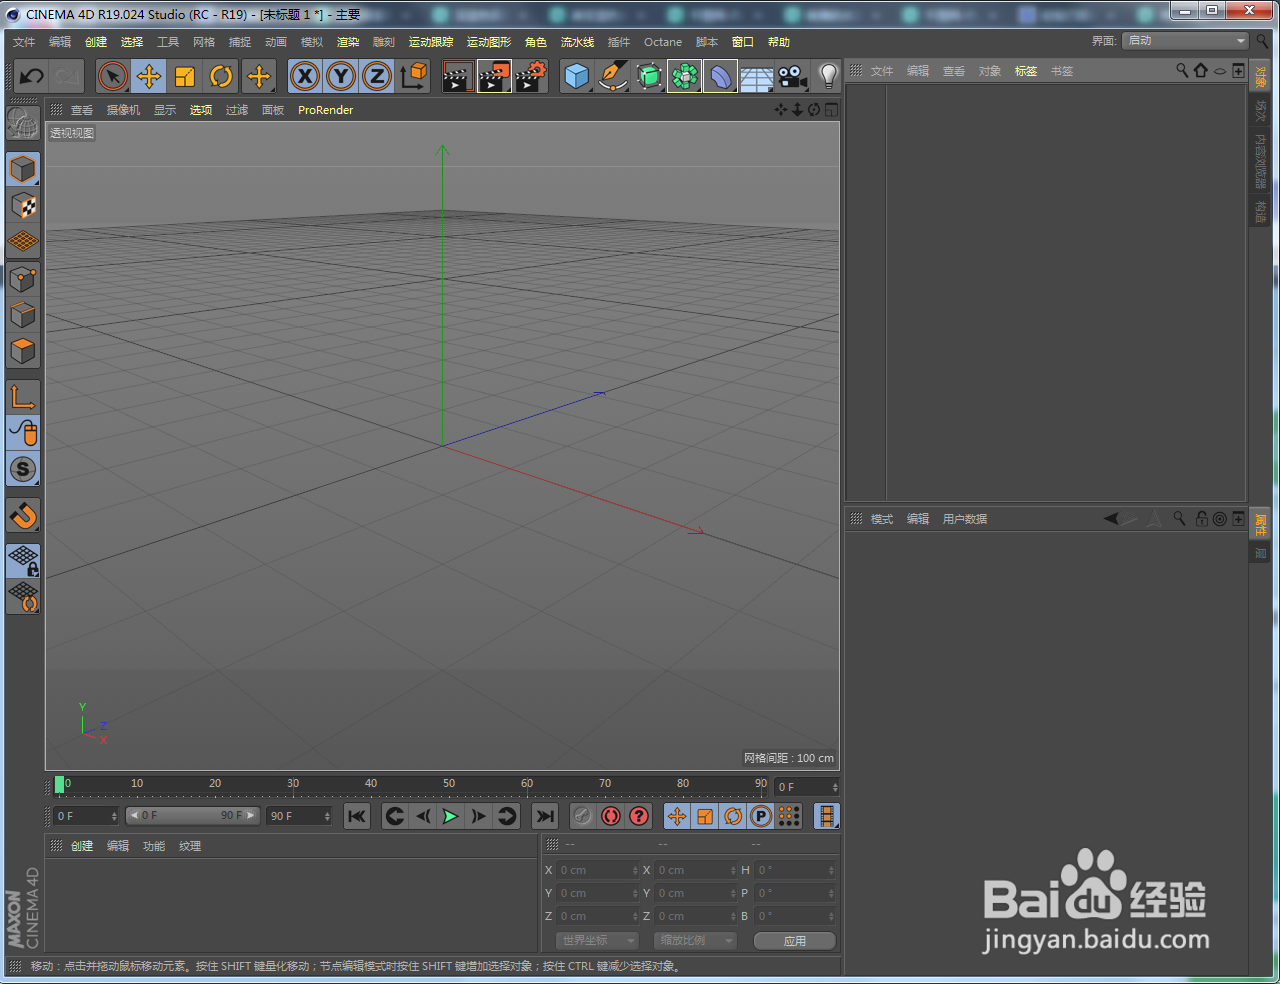Open Attribute Manager 用户数据 menu
1280x984 pixels.
pyautogui.click(x=965, y=519)
